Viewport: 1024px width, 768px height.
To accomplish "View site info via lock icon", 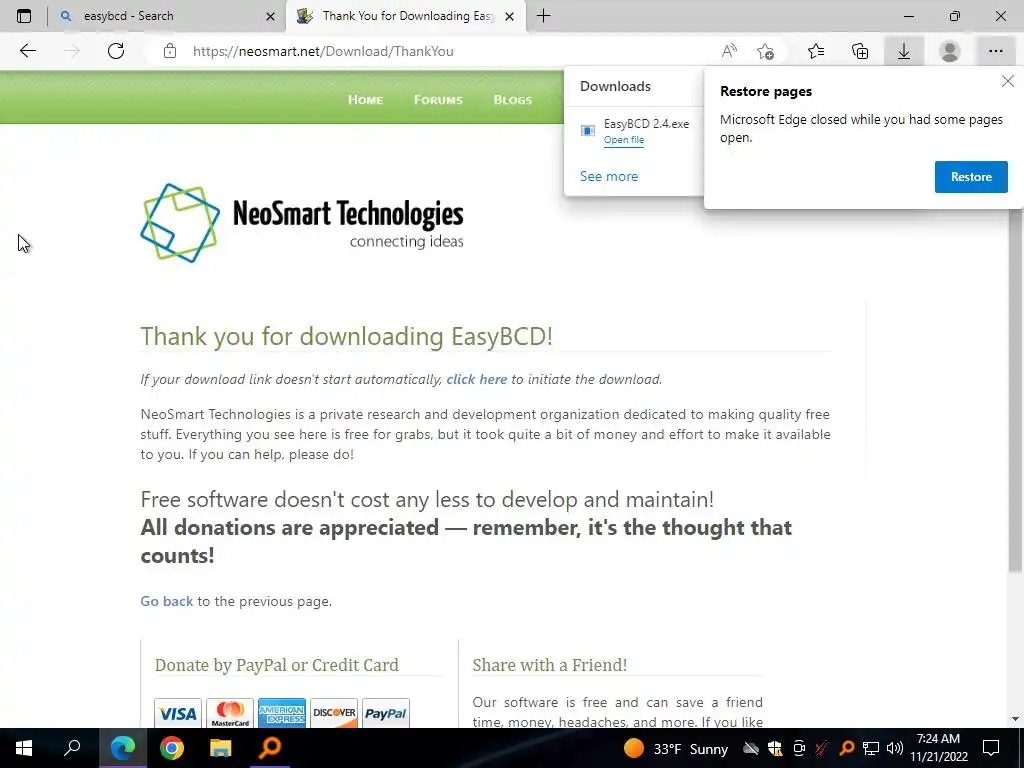I will (170, 51).
